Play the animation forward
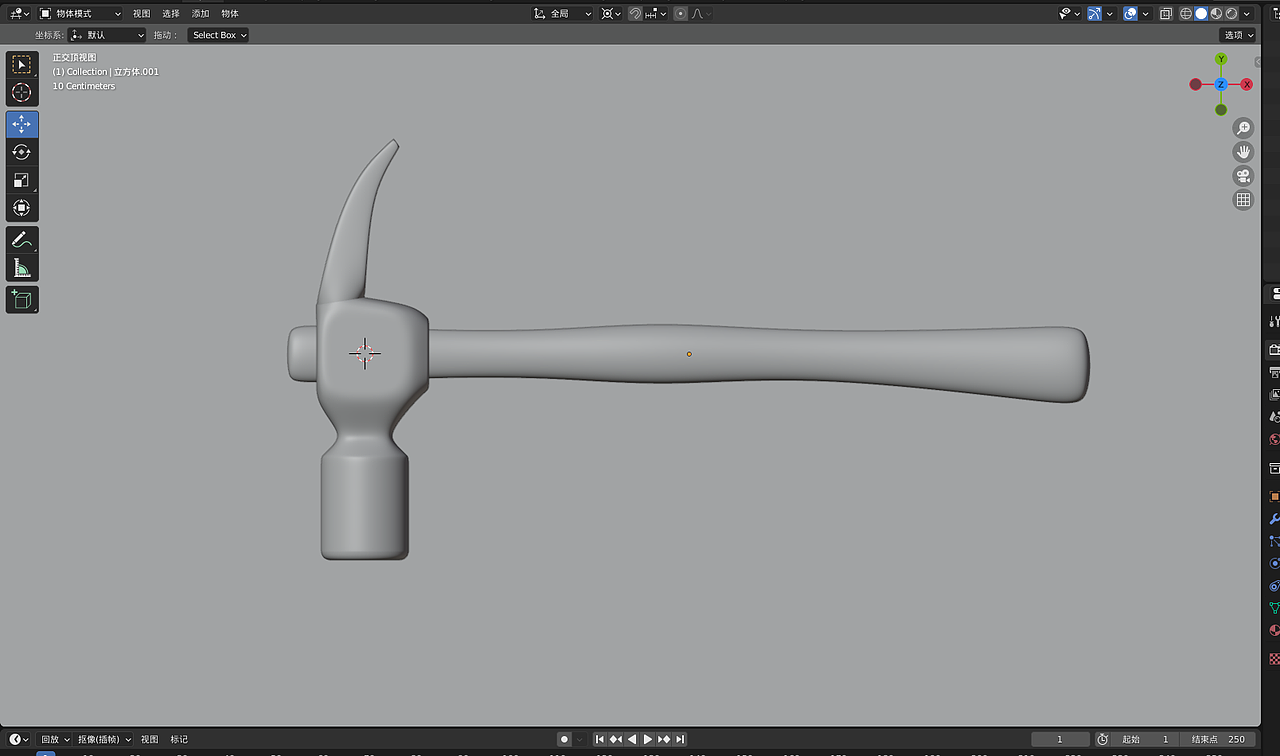Screen dimensions: 1280x756 click(x=648, y=739)
